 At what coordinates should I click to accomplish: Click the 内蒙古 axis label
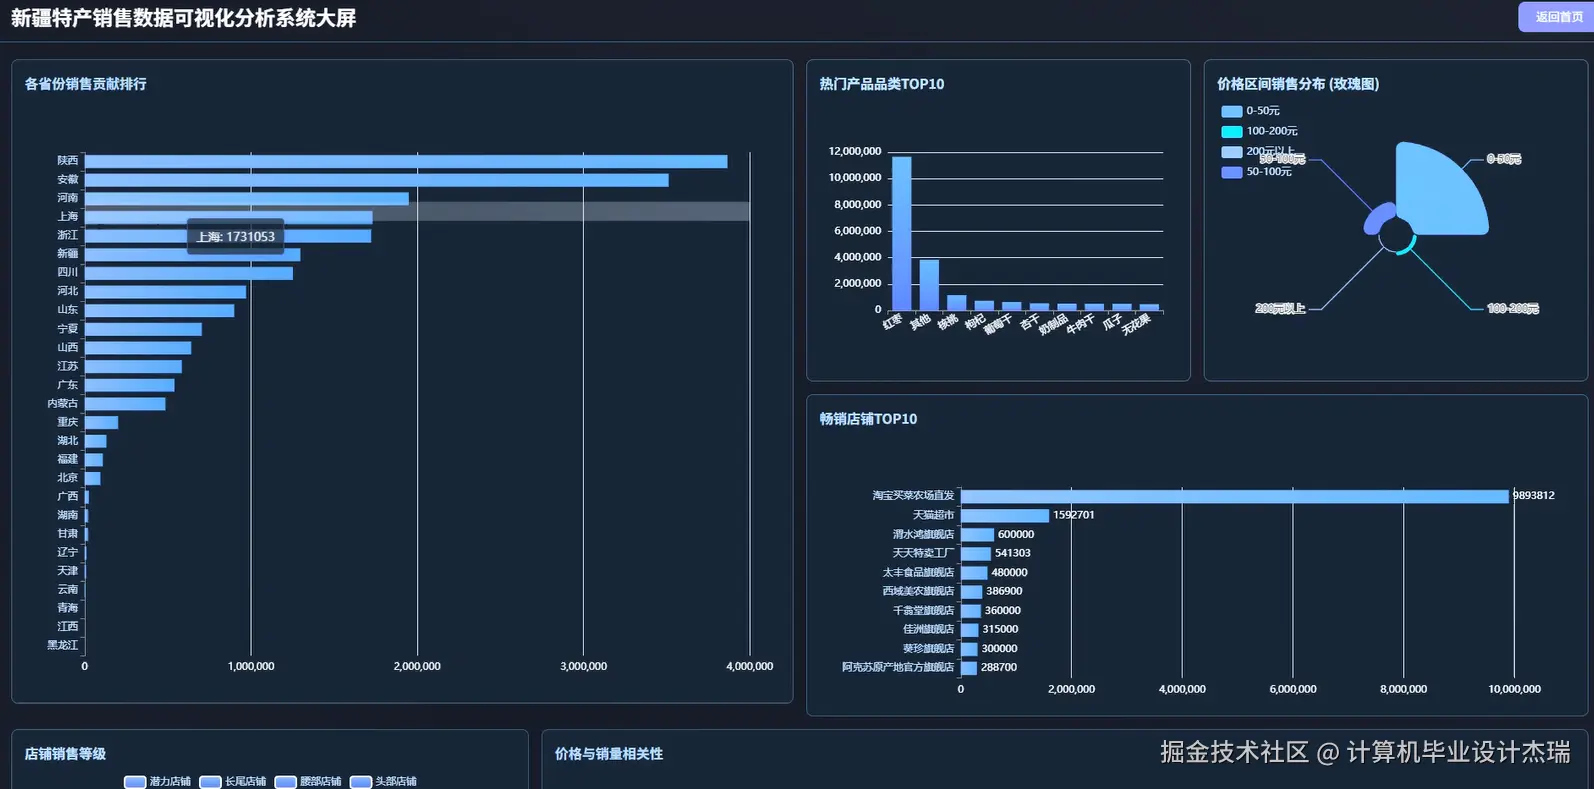62,404
